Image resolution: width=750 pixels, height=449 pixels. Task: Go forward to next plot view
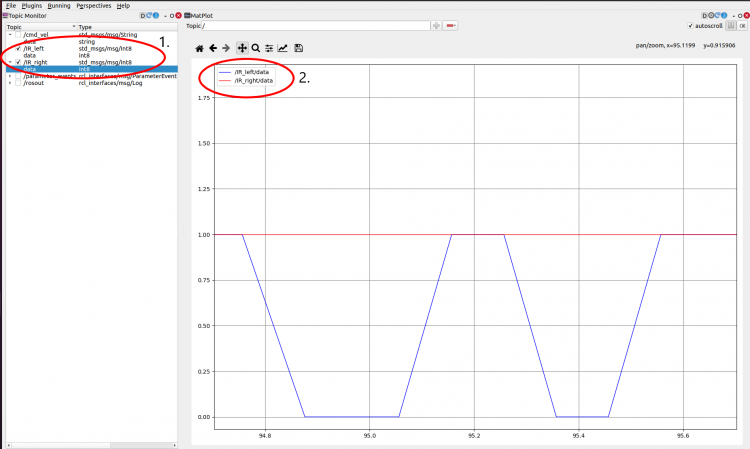pyautogui.click(x=227, y=48)
